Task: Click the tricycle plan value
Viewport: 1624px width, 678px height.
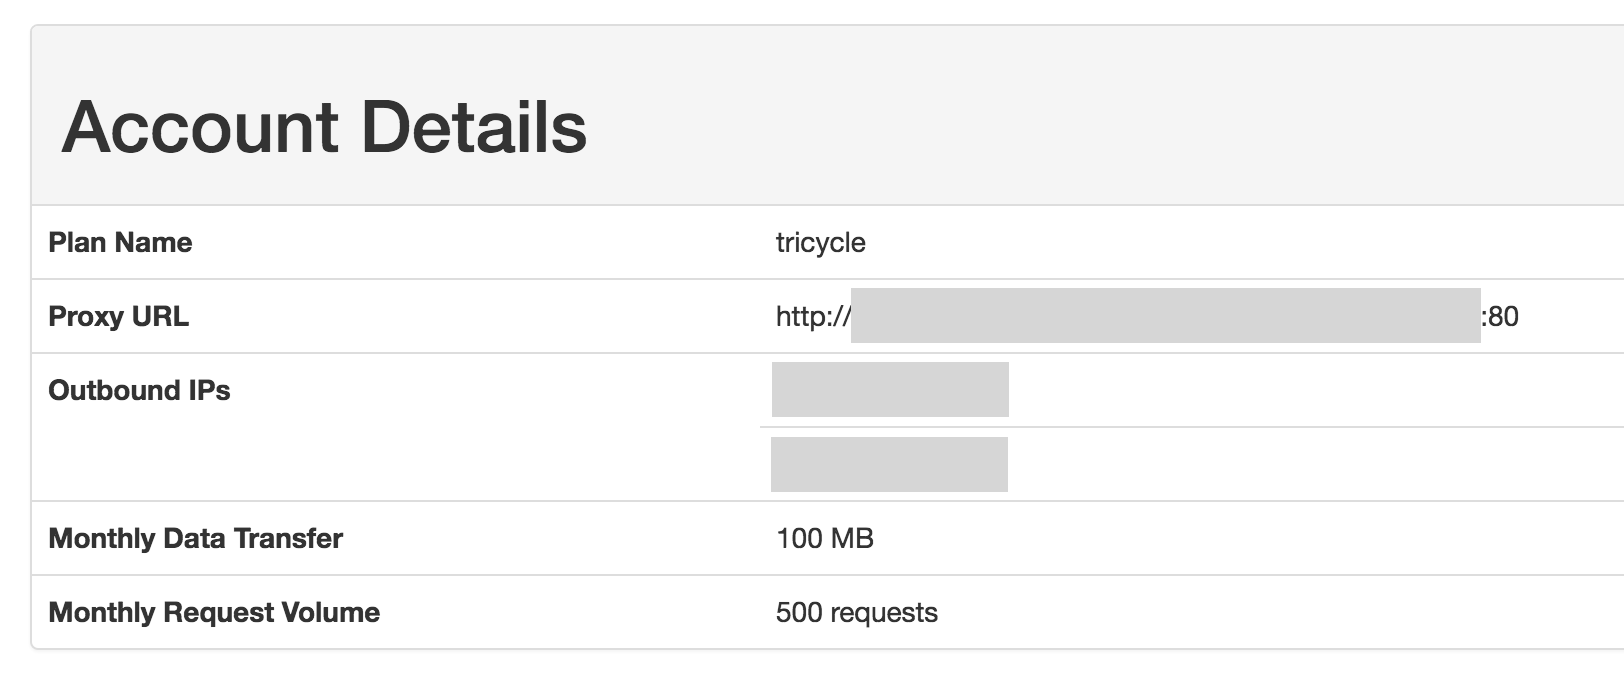Action: pyautogui.click(x=820, y=243)
